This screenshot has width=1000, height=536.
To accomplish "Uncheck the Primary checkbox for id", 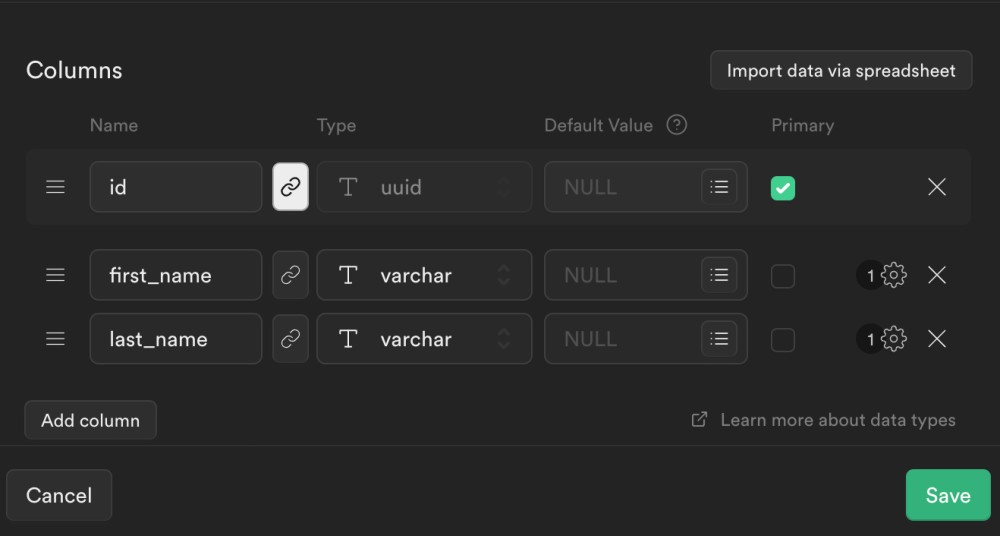I will [x=783, y=187].
